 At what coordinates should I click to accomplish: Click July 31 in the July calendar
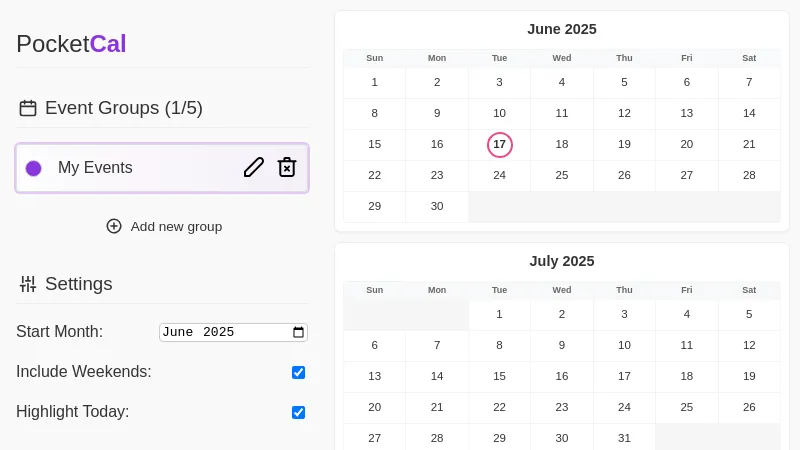pos(624,437)
